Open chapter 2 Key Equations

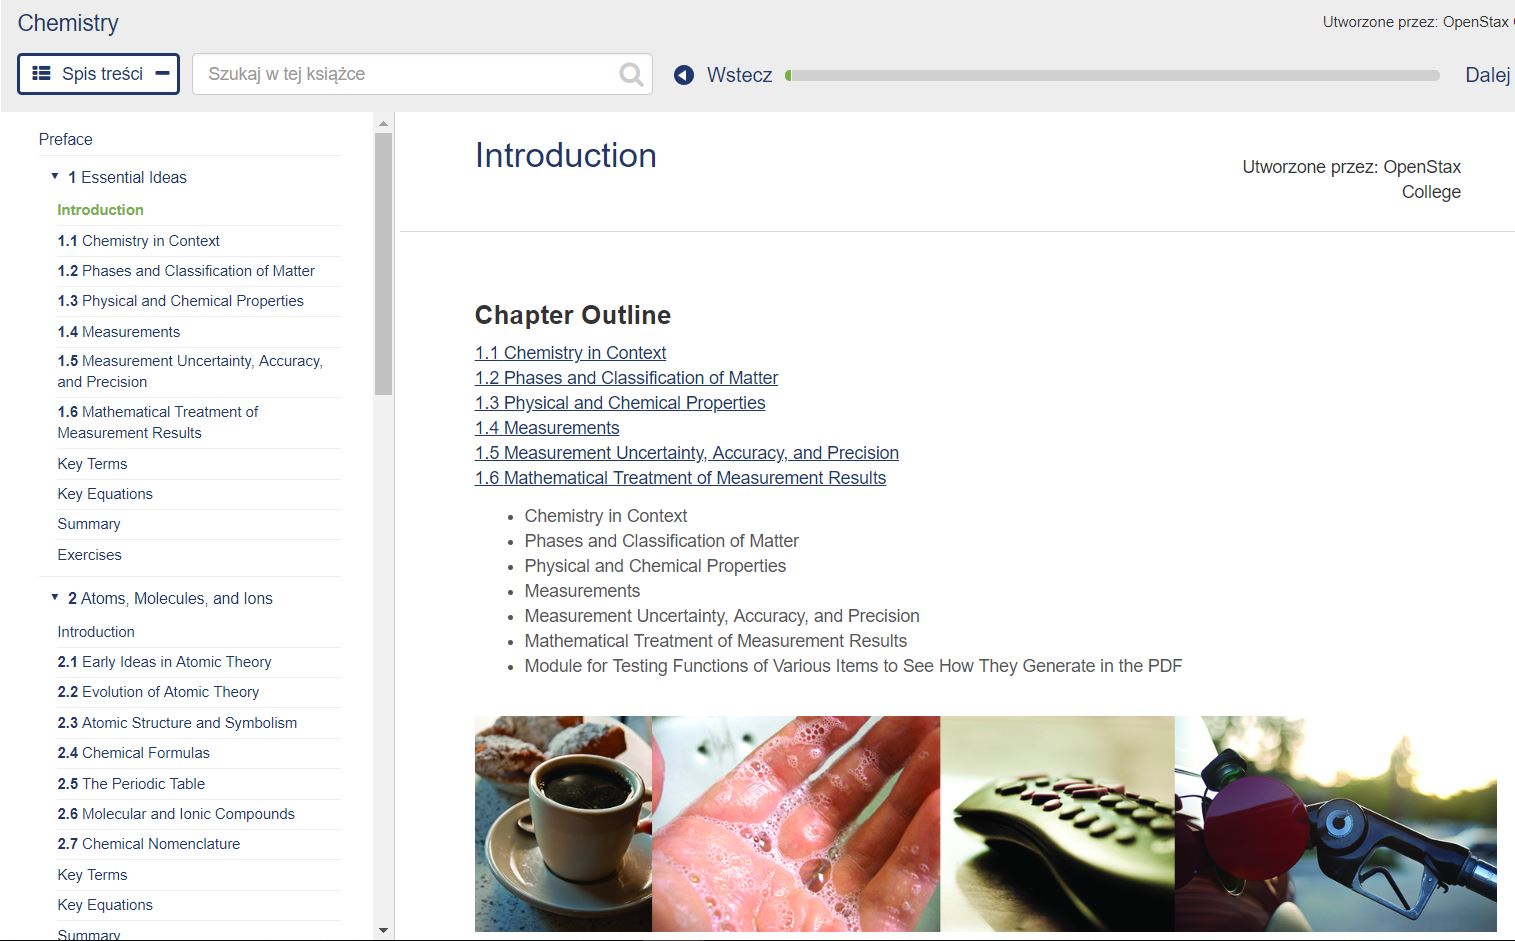click(x=105, y=905)
